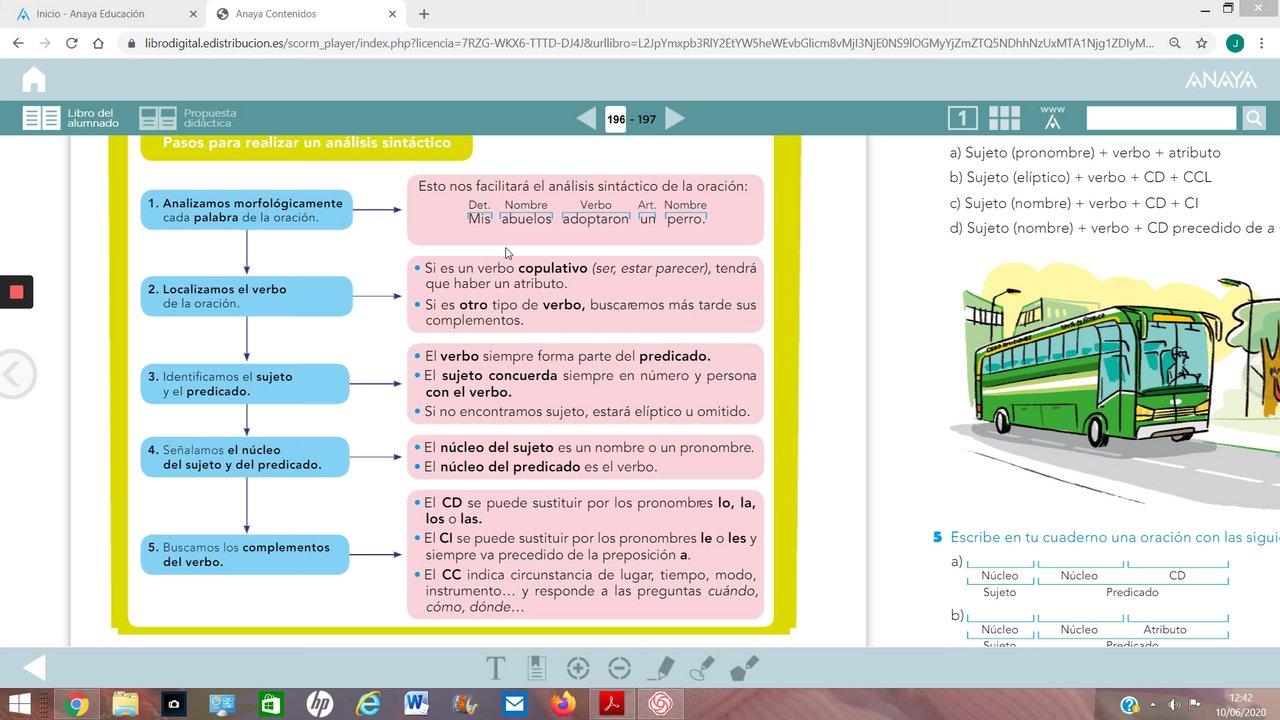The height and width of the screenshot is (720, 1280).
Task: Click the page number 196 field
Action: click(x=616, y=119)
